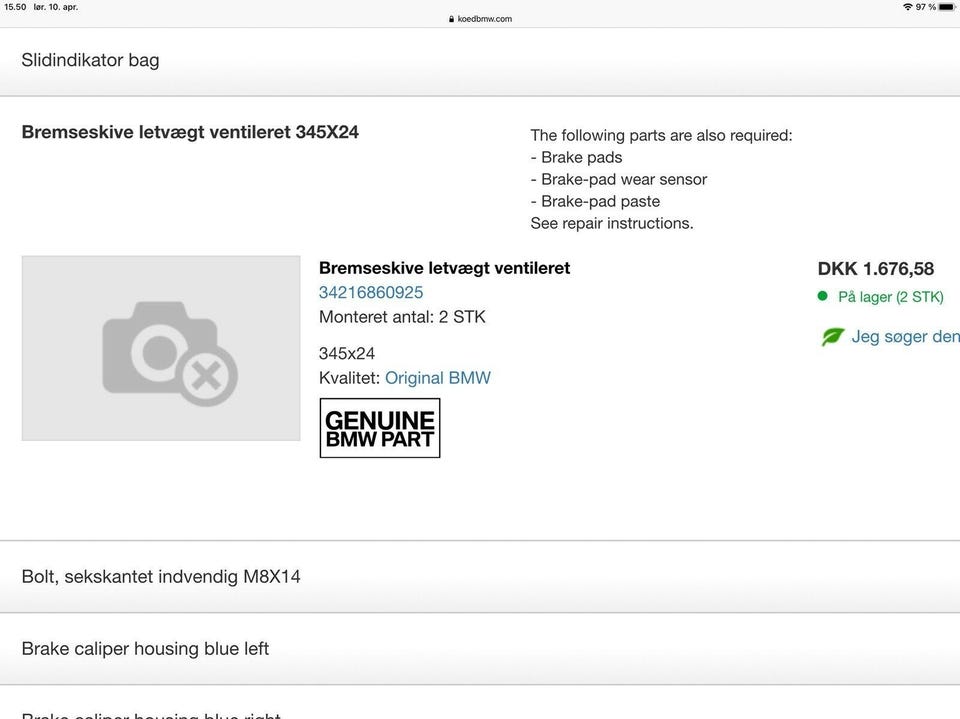Tap the 15.50 clock in status bar
960x719 pixels.
(x=14, y=7)
